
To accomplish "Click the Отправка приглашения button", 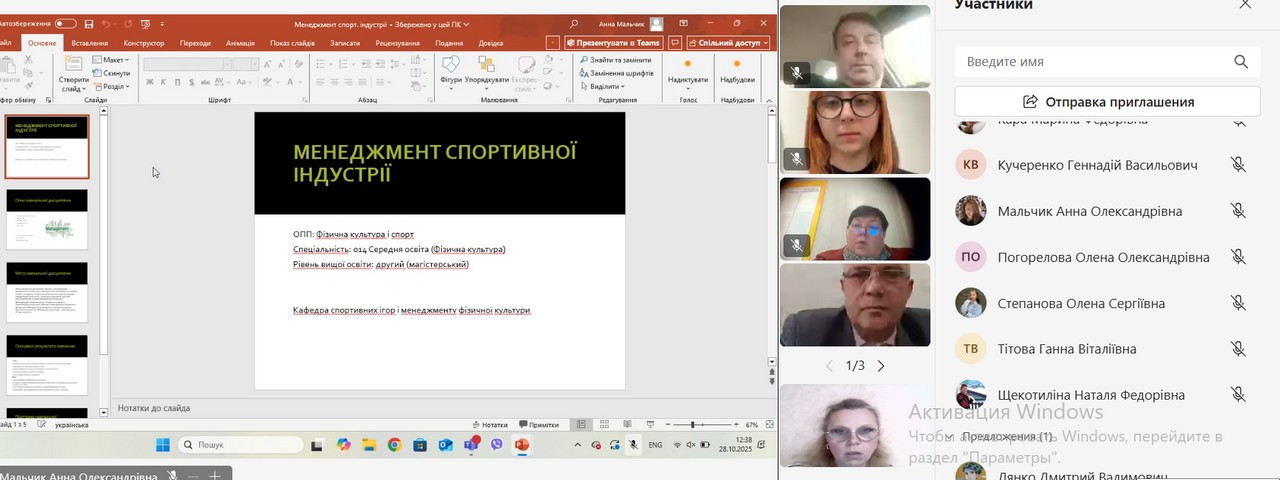I will coord(1109,101).
